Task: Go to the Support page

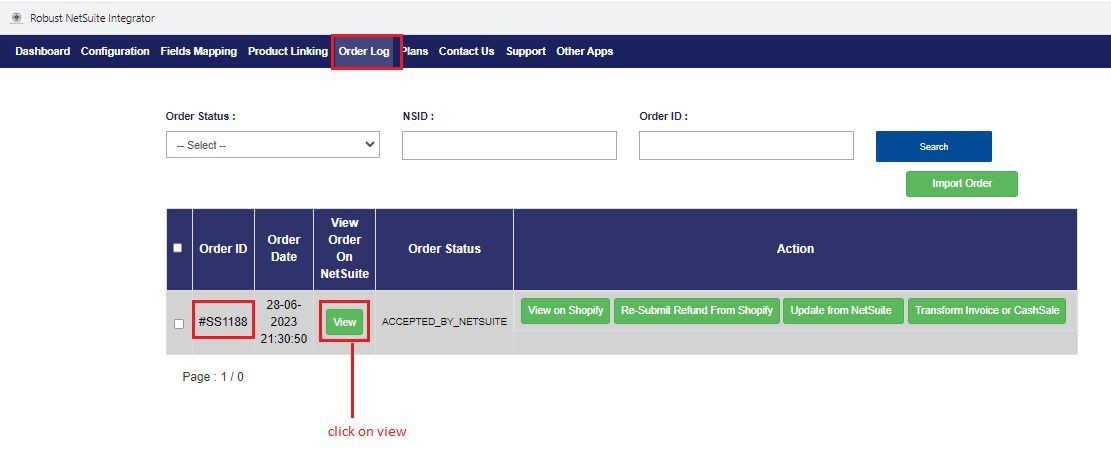Action: (526, 51)
